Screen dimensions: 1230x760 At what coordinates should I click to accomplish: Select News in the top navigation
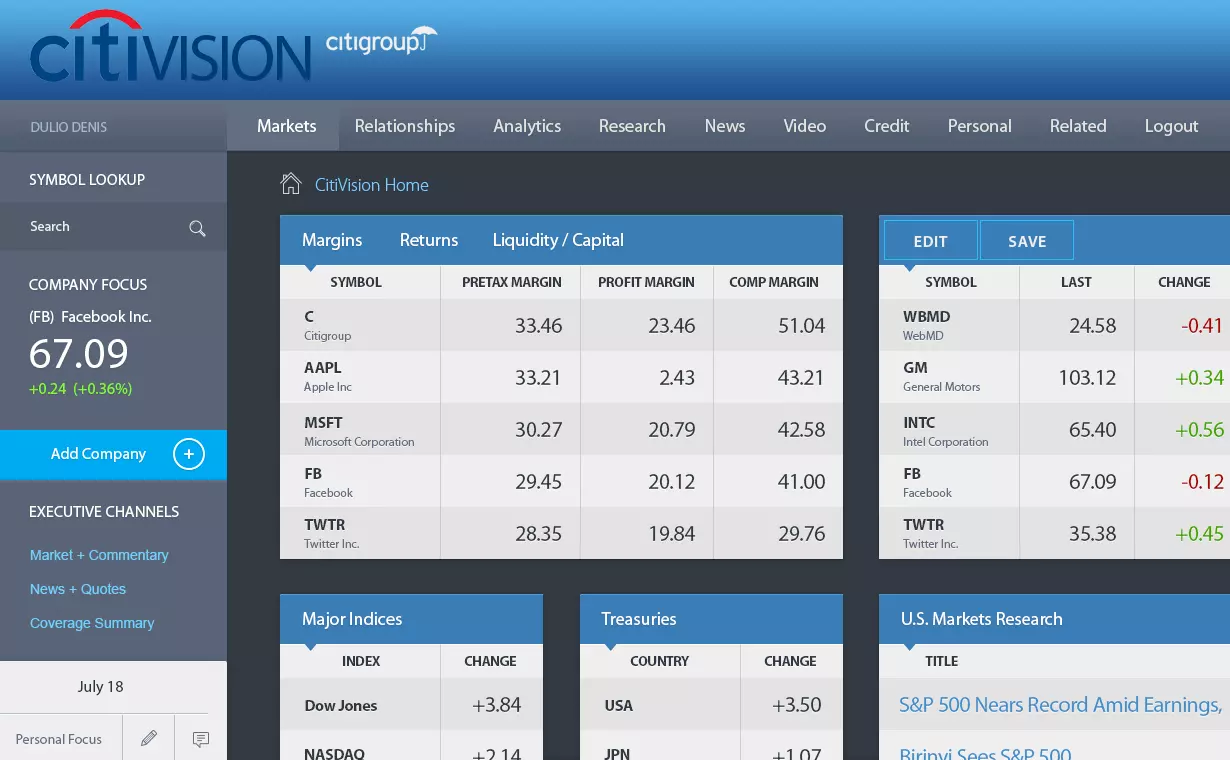point(725,126)
